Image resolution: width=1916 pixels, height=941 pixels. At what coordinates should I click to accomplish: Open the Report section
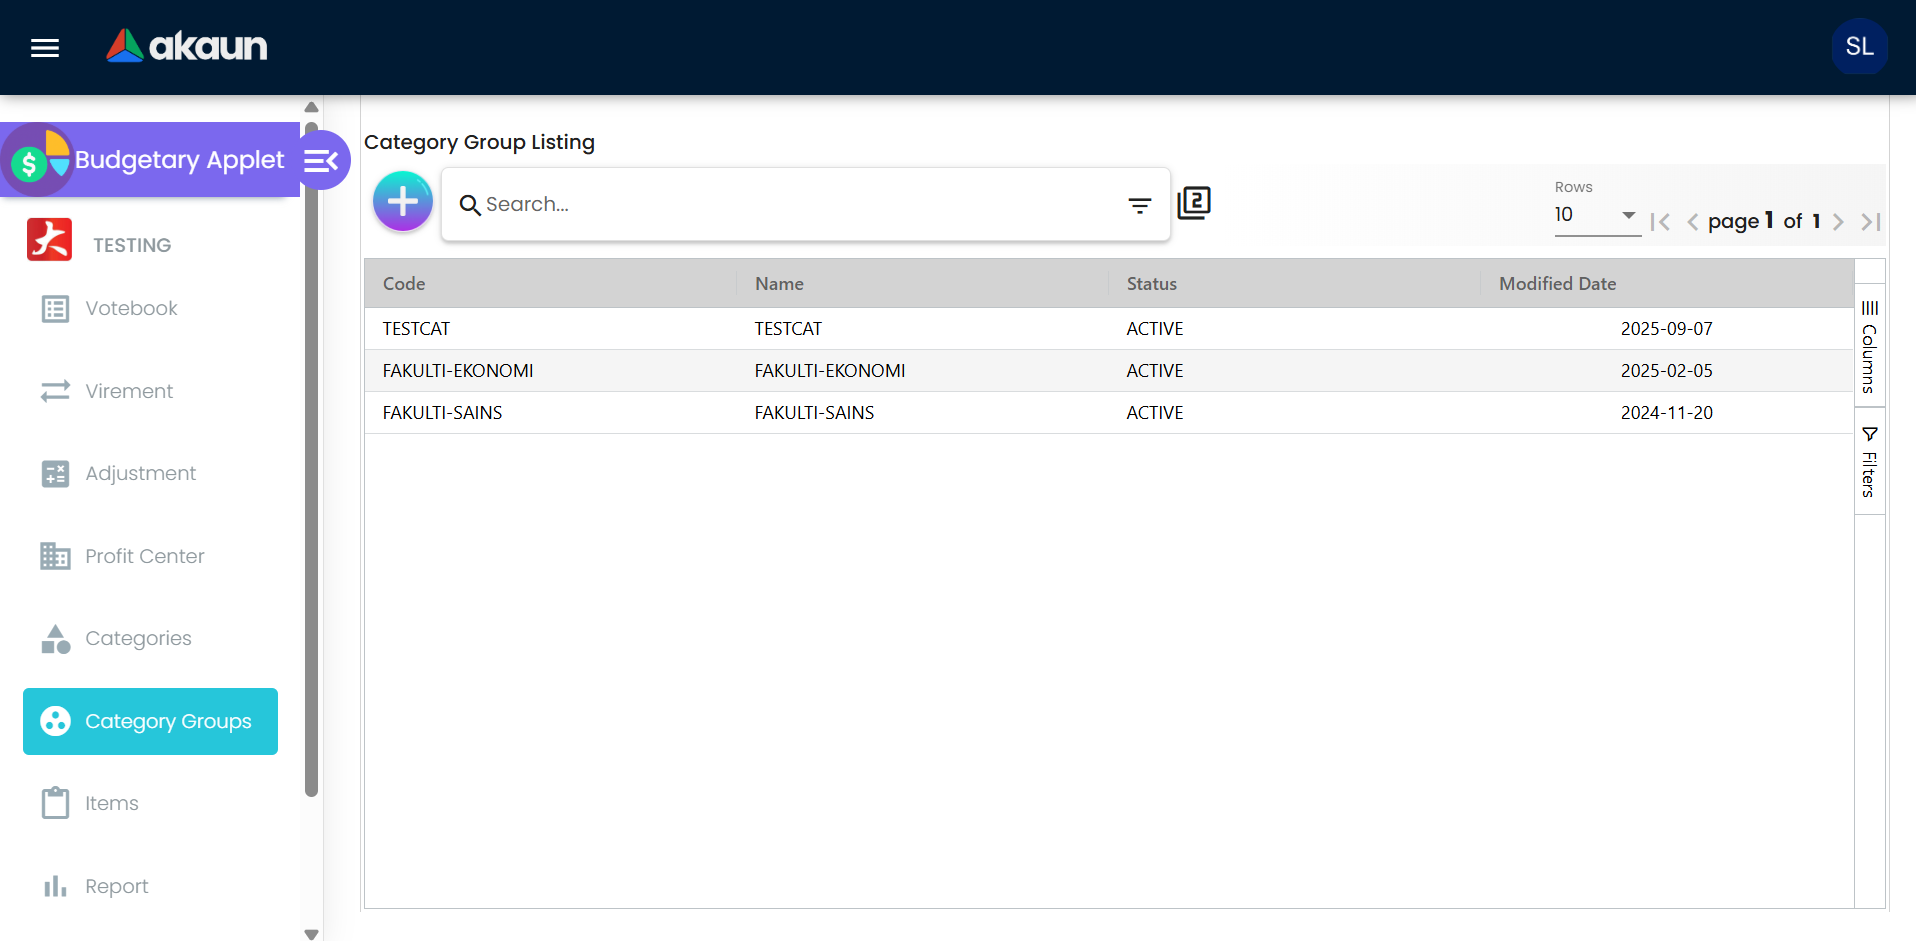[x=116, y=887]
